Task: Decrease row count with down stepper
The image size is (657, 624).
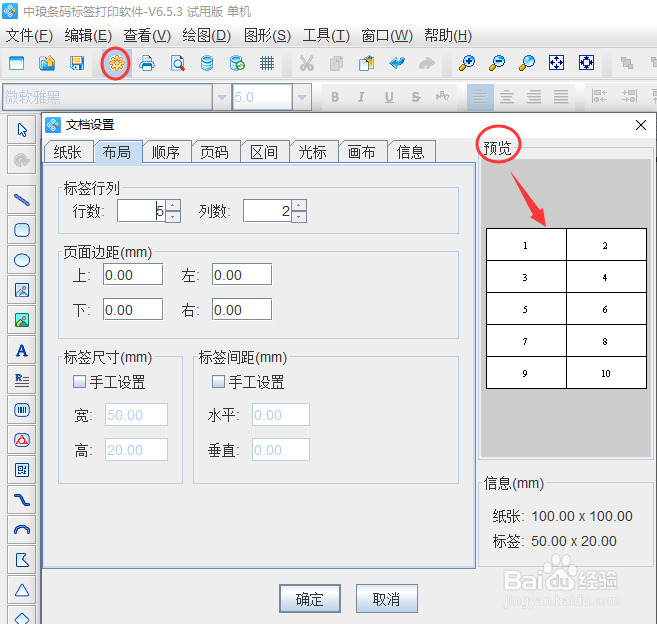Action: click(x=173, y=217)
